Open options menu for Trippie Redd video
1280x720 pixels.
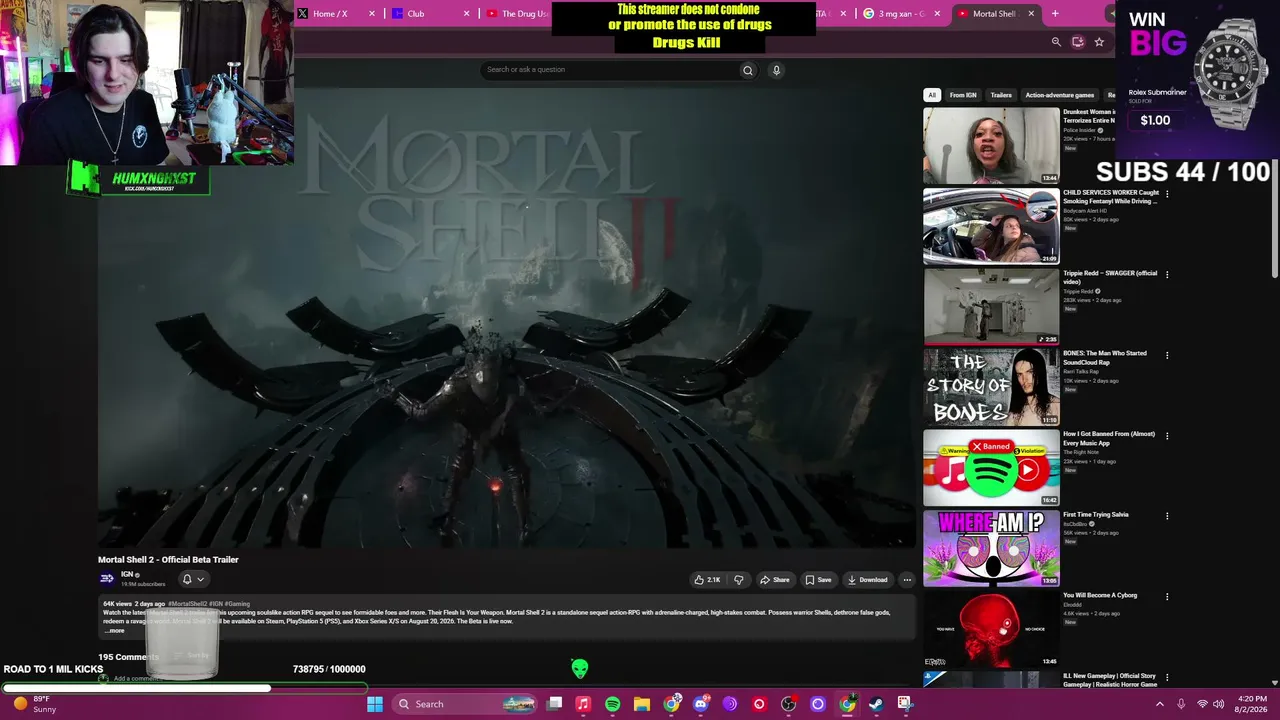point(1167,274)
